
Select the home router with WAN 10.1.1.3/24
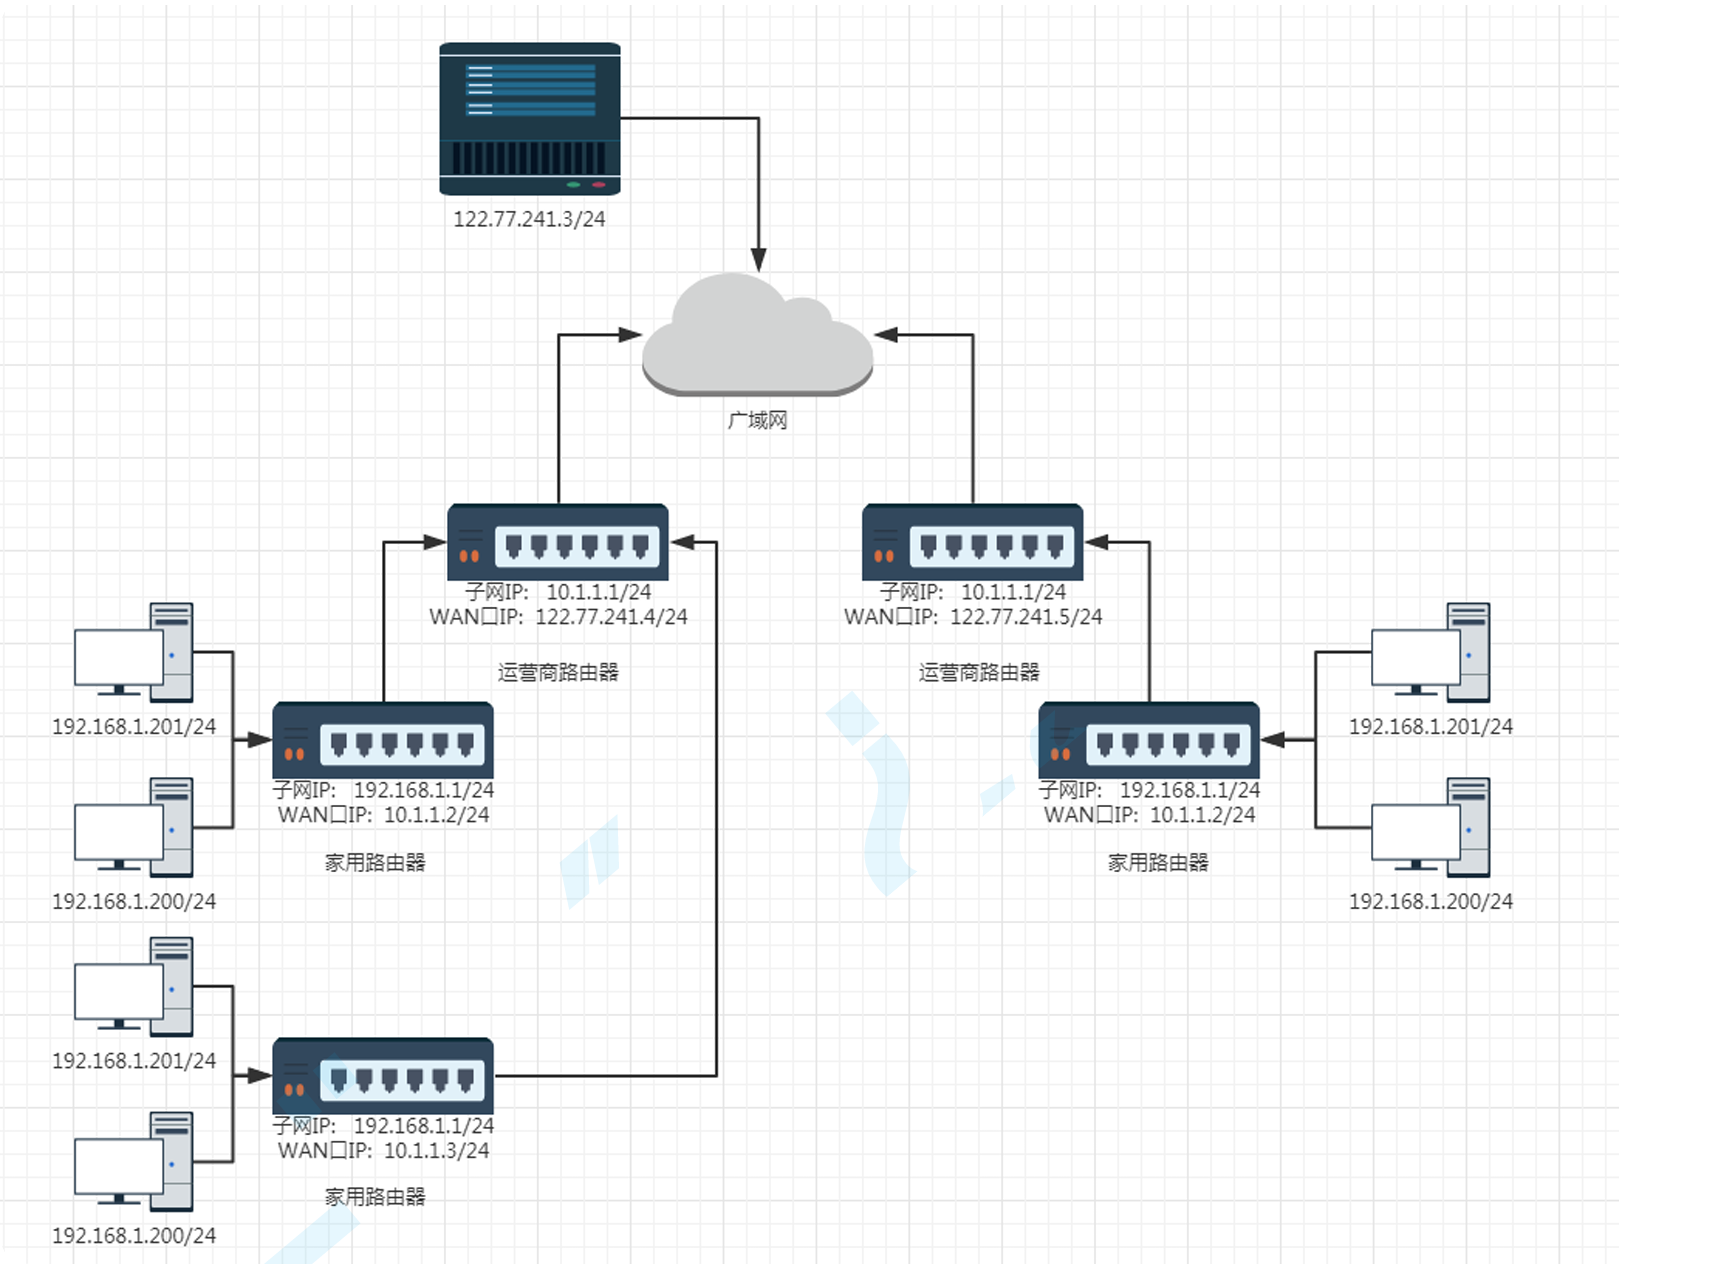(383, 1076)
